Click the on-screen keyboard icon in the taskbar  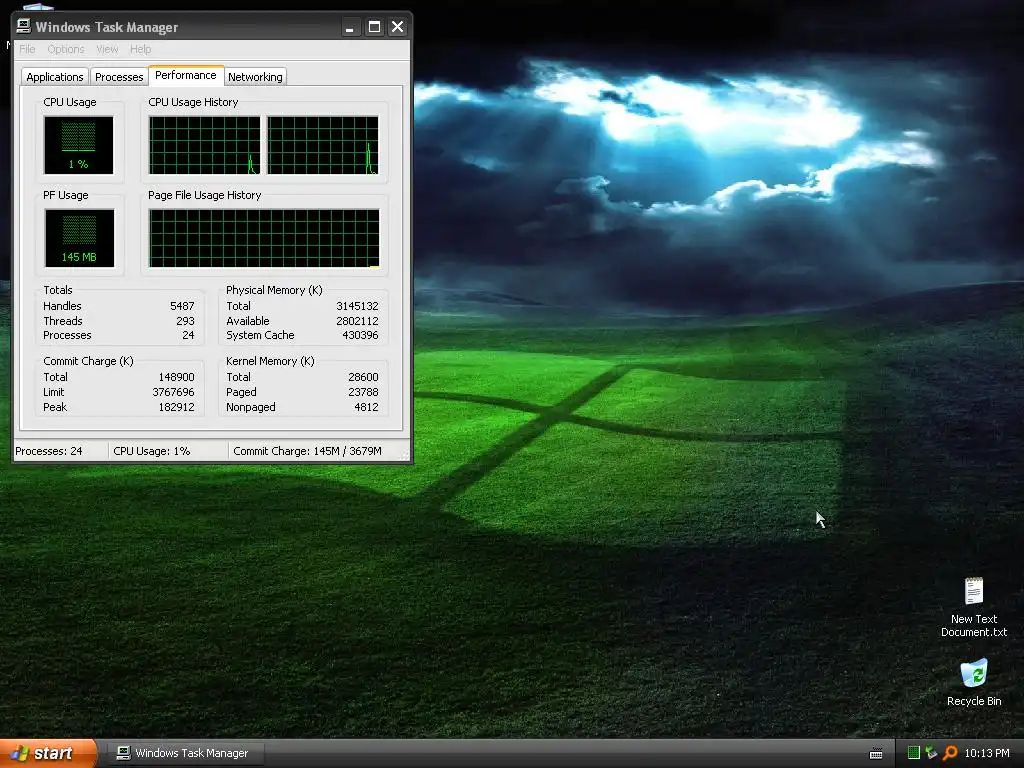pos(876,754)
